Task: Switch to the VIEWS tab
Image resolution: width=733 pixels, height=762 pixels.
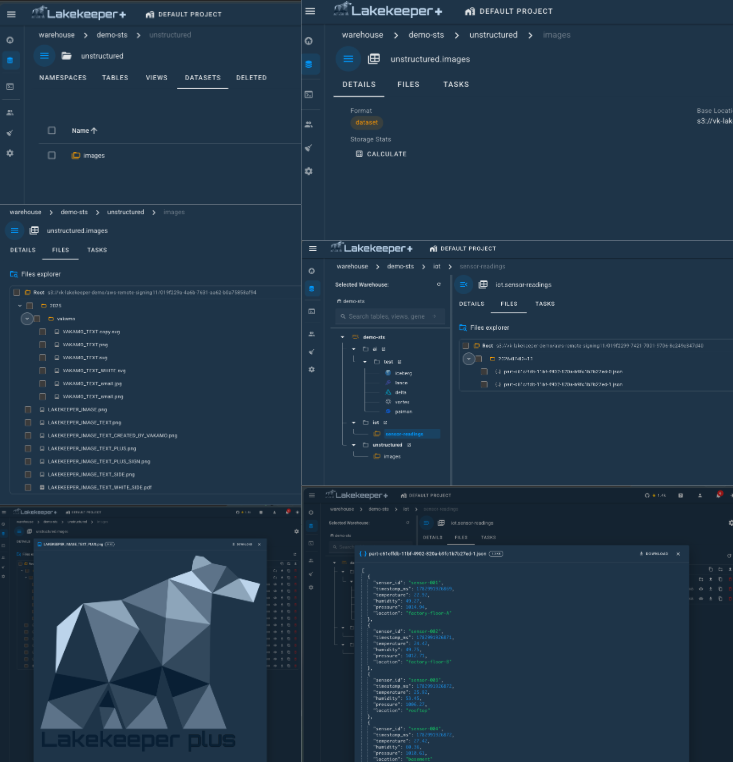Action: 157,78
